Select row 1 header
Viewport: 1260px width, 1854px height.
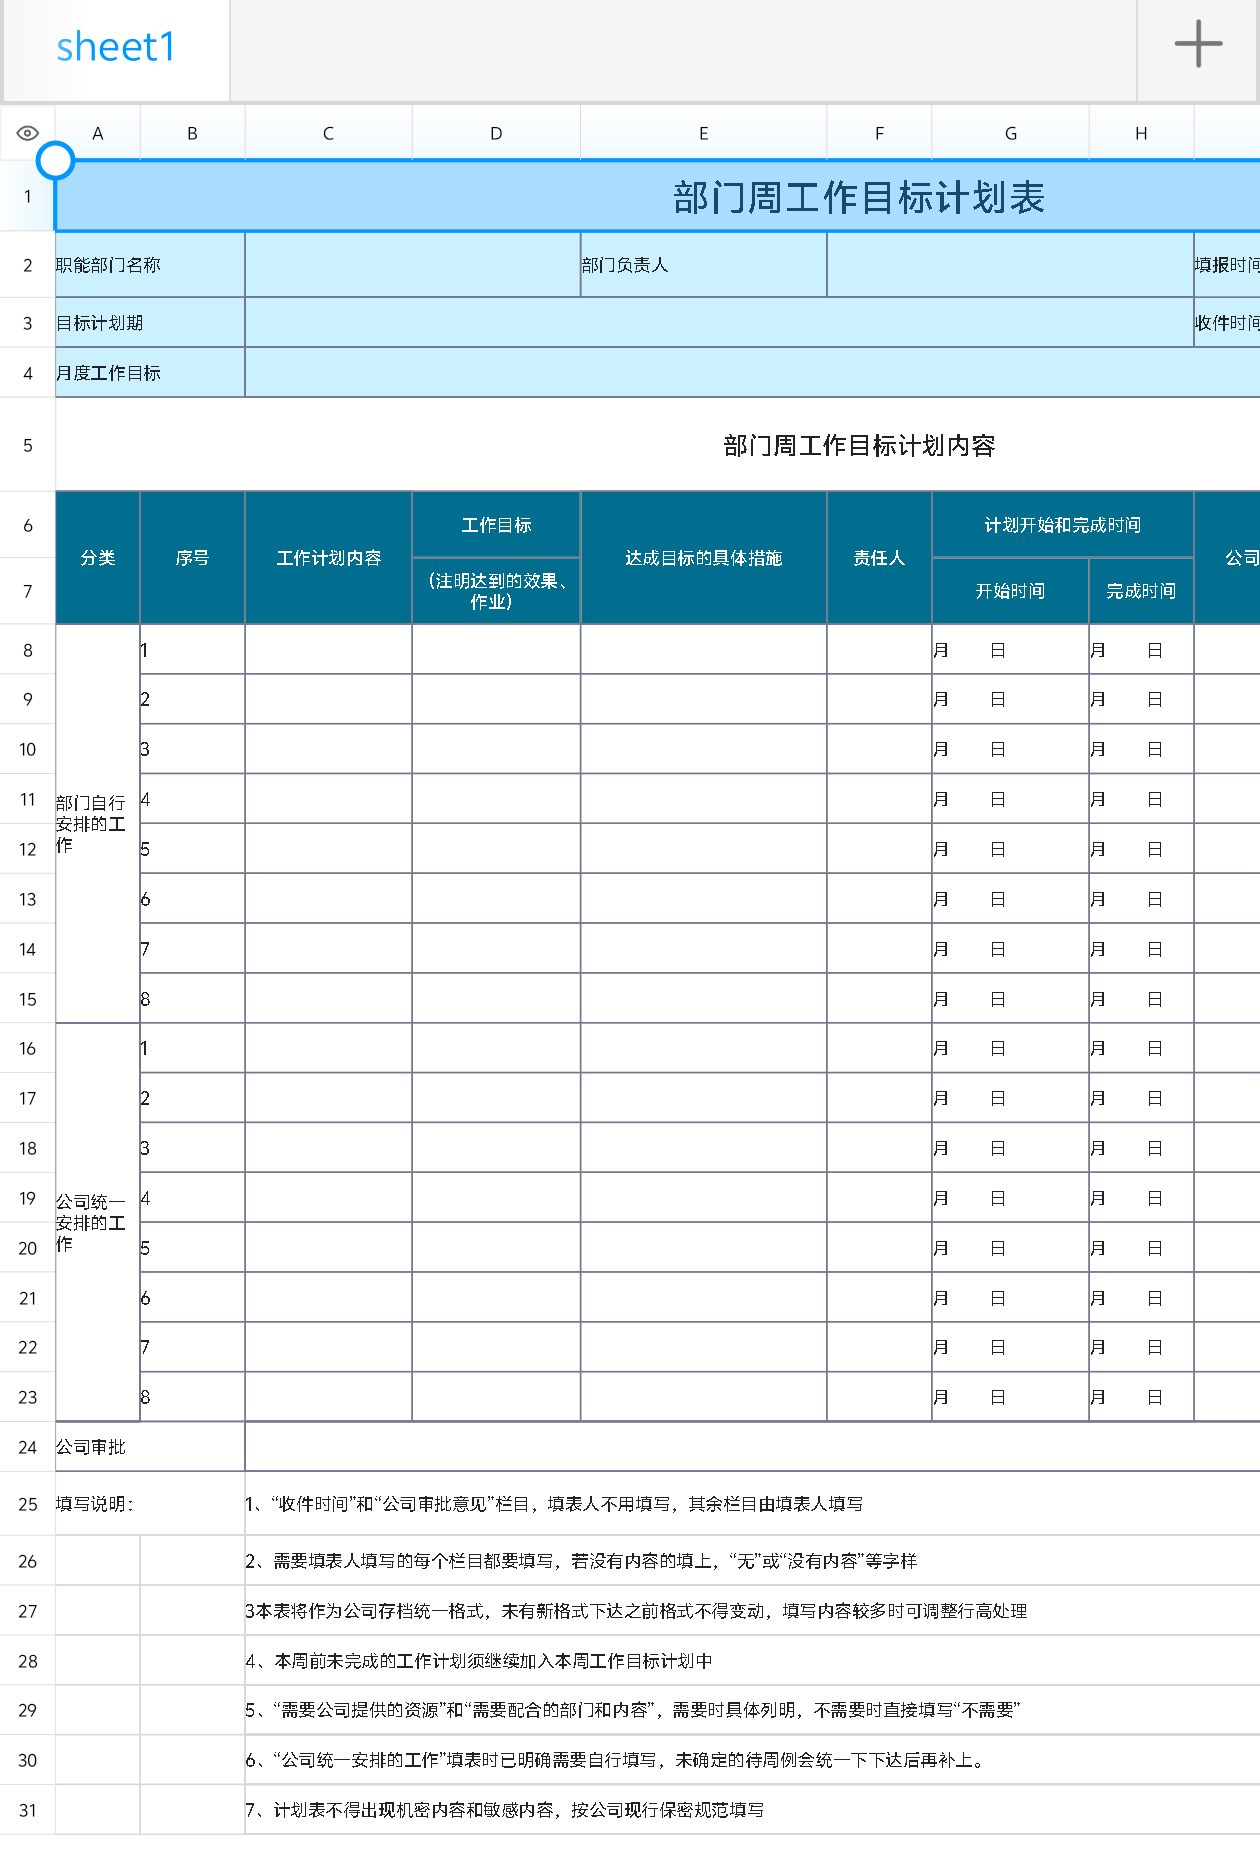point(28,196)
